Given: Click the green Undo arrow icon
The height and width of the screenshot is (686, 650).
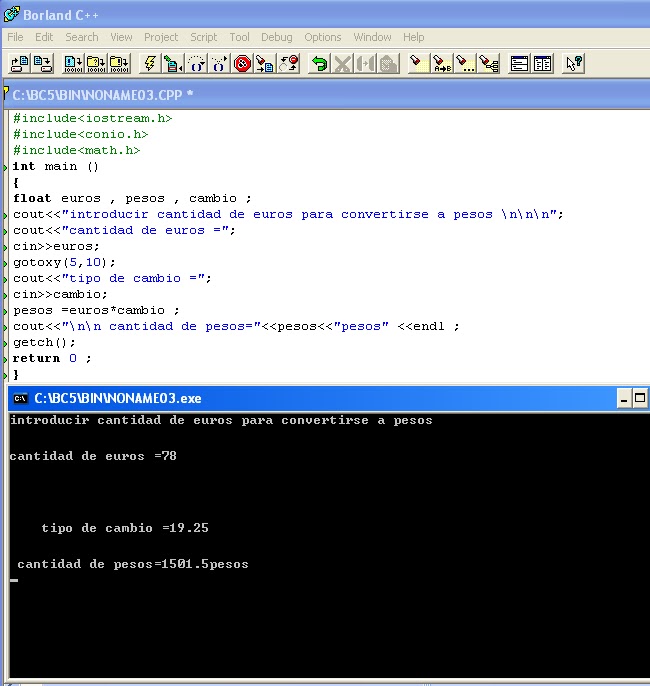Looking at the screenshot, I should coord(320,63).
